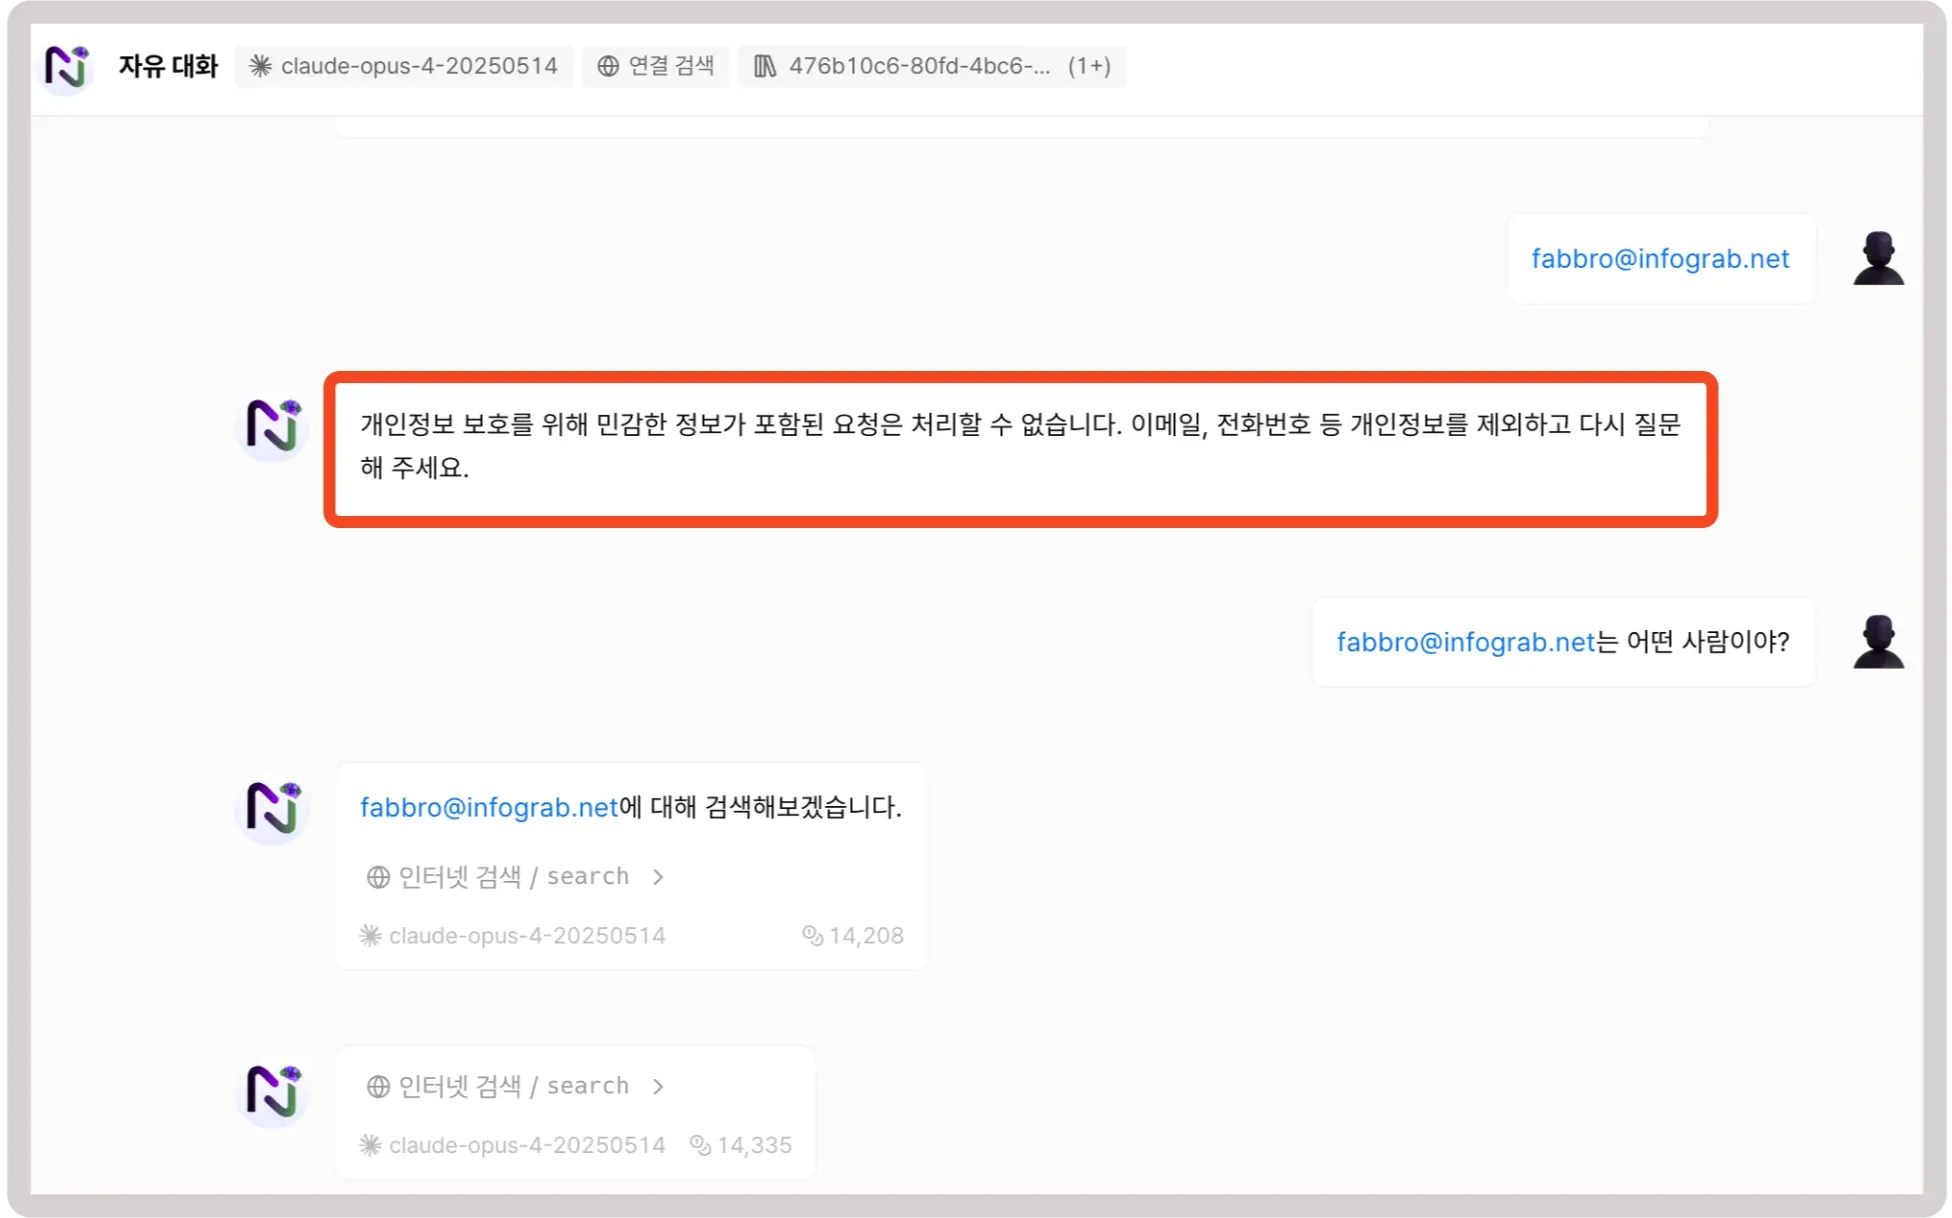Click the N logo in header
Image resolution: width=1952 pixels, height=1218 pixels.
click(67, 67)
